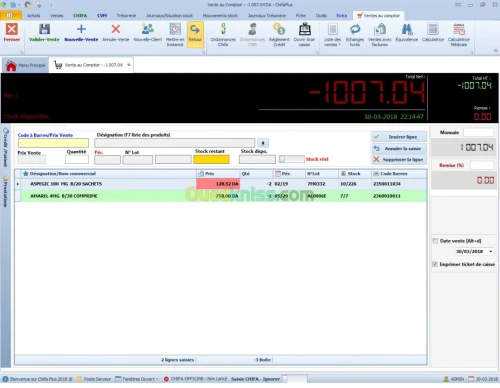The width and height of the screenshot is (500, 388).
Task: Open the sale date picker dropdown
Action: point(491,251)
